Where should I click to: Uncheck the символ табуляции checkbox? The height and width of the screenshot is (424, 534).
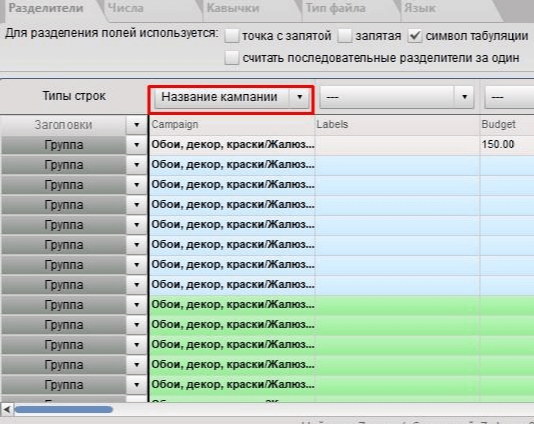[415, 36]
